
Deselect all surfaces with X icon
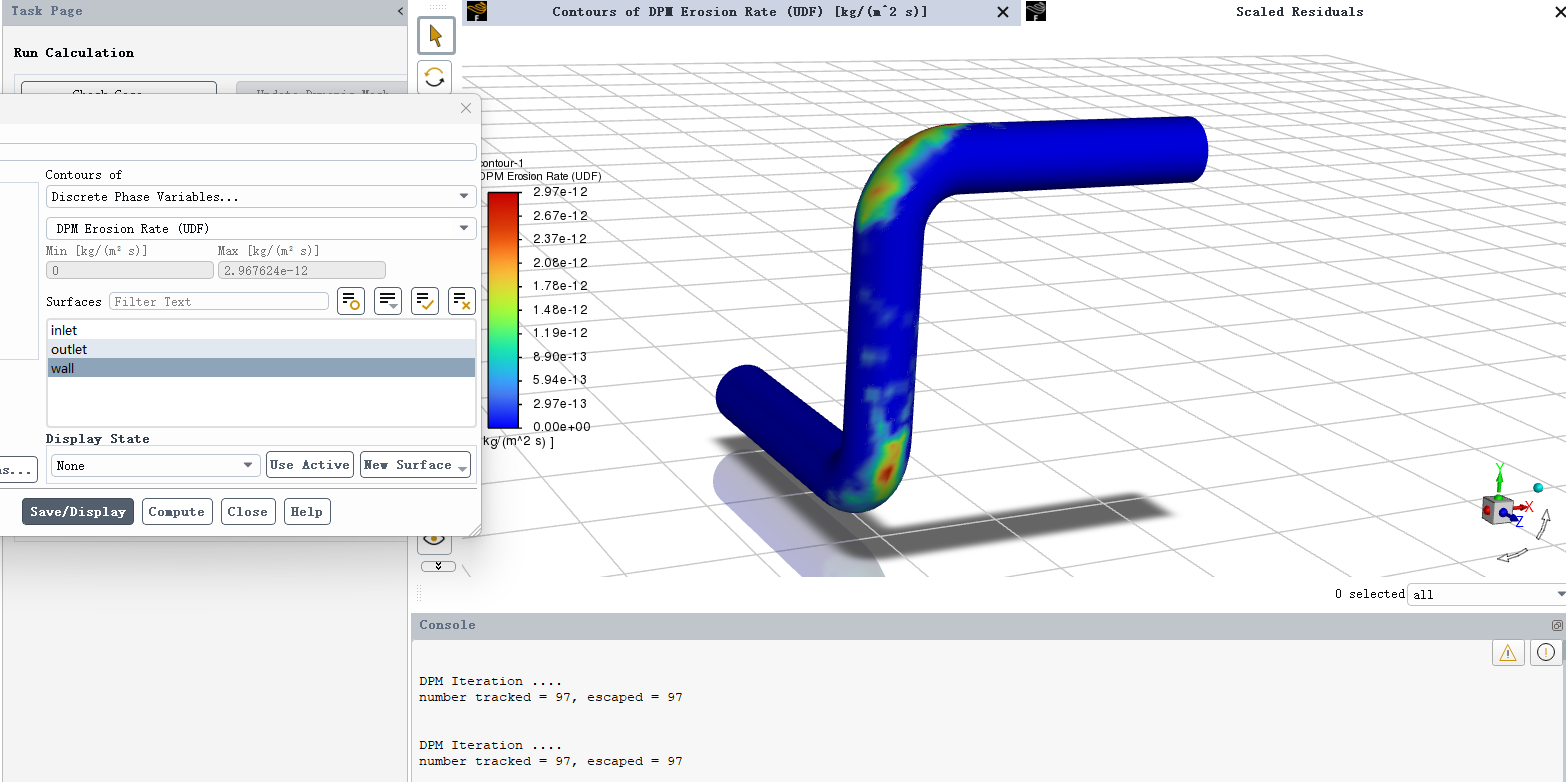click(x=461, y=301)
